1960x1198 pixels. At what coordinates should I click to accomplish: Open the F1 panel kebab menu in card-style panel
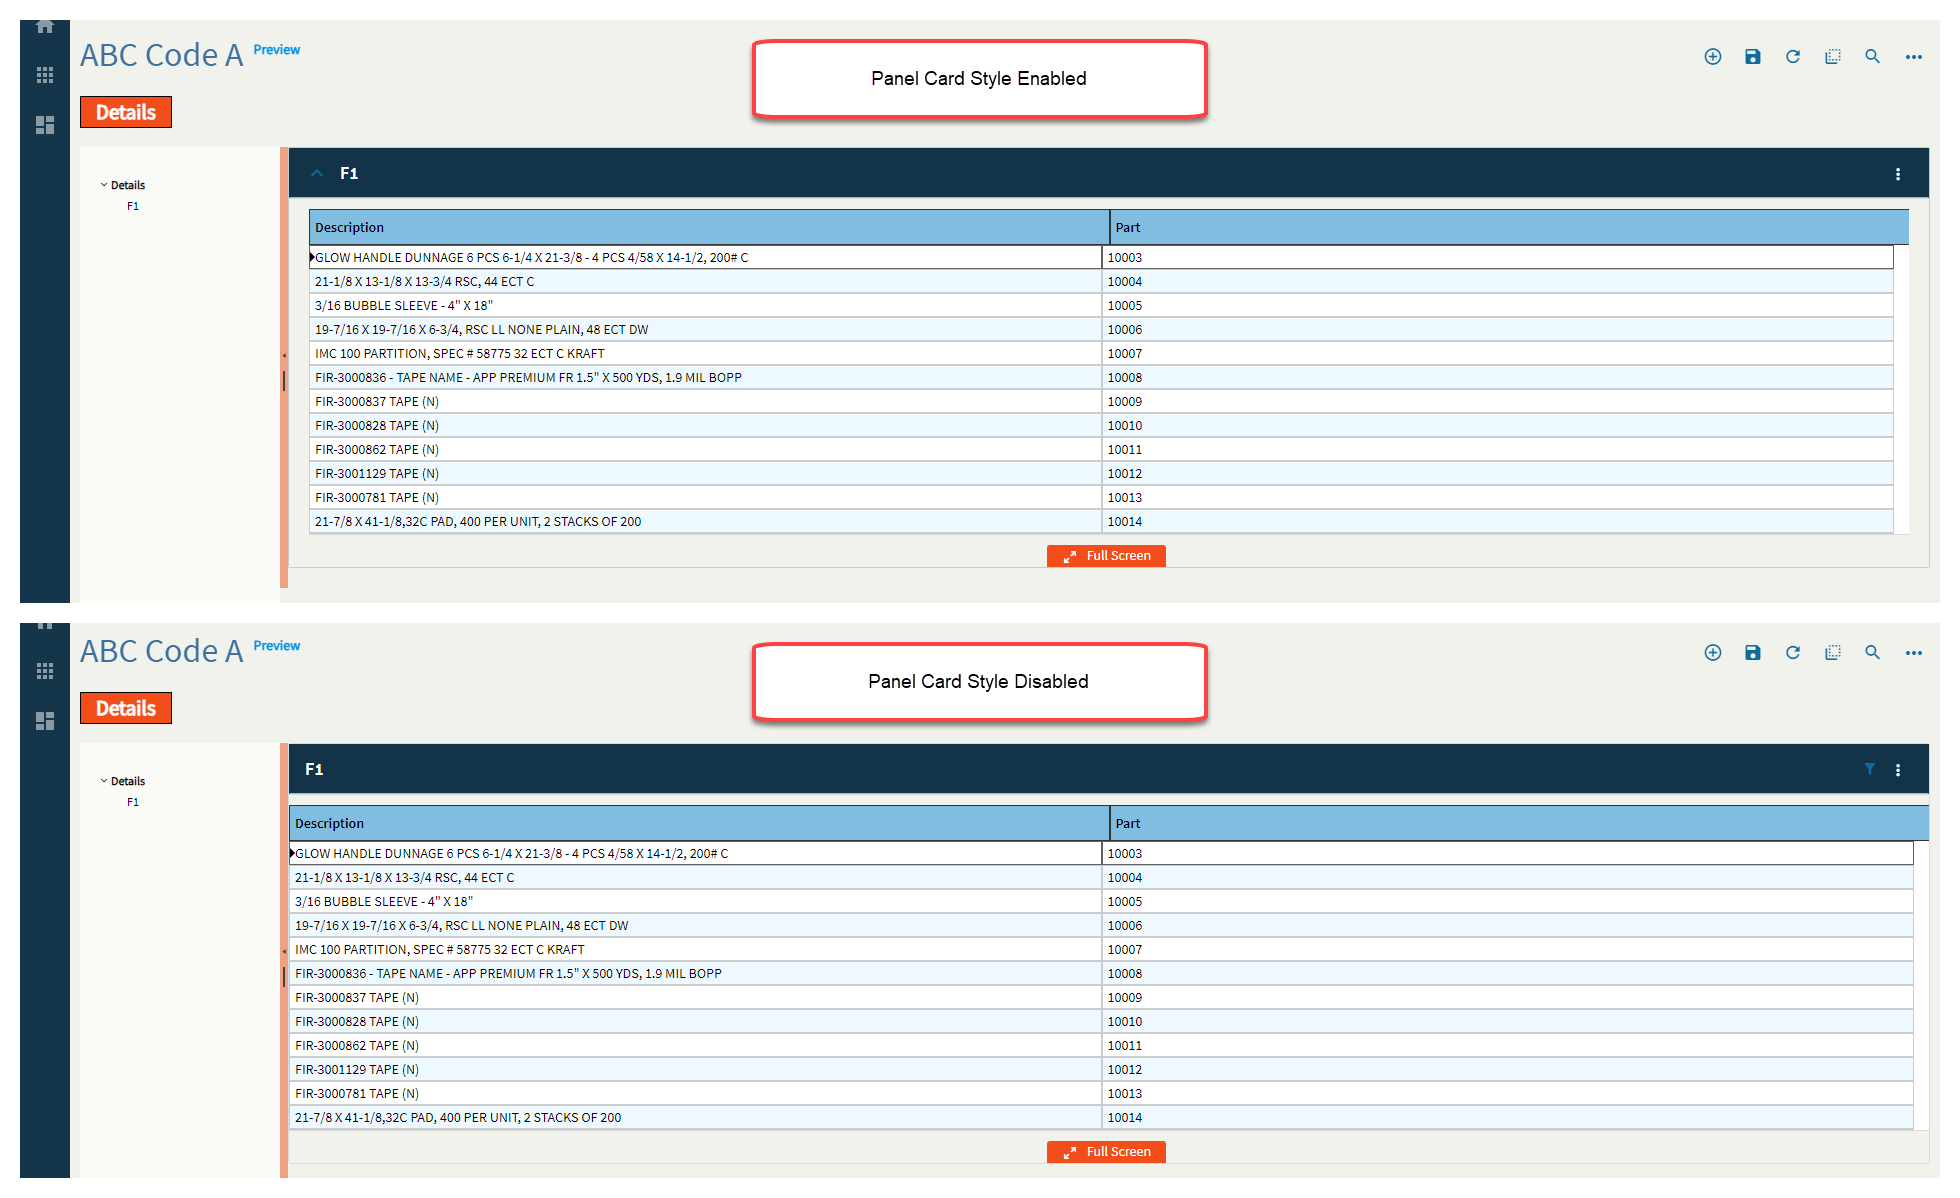[1898, 174]
